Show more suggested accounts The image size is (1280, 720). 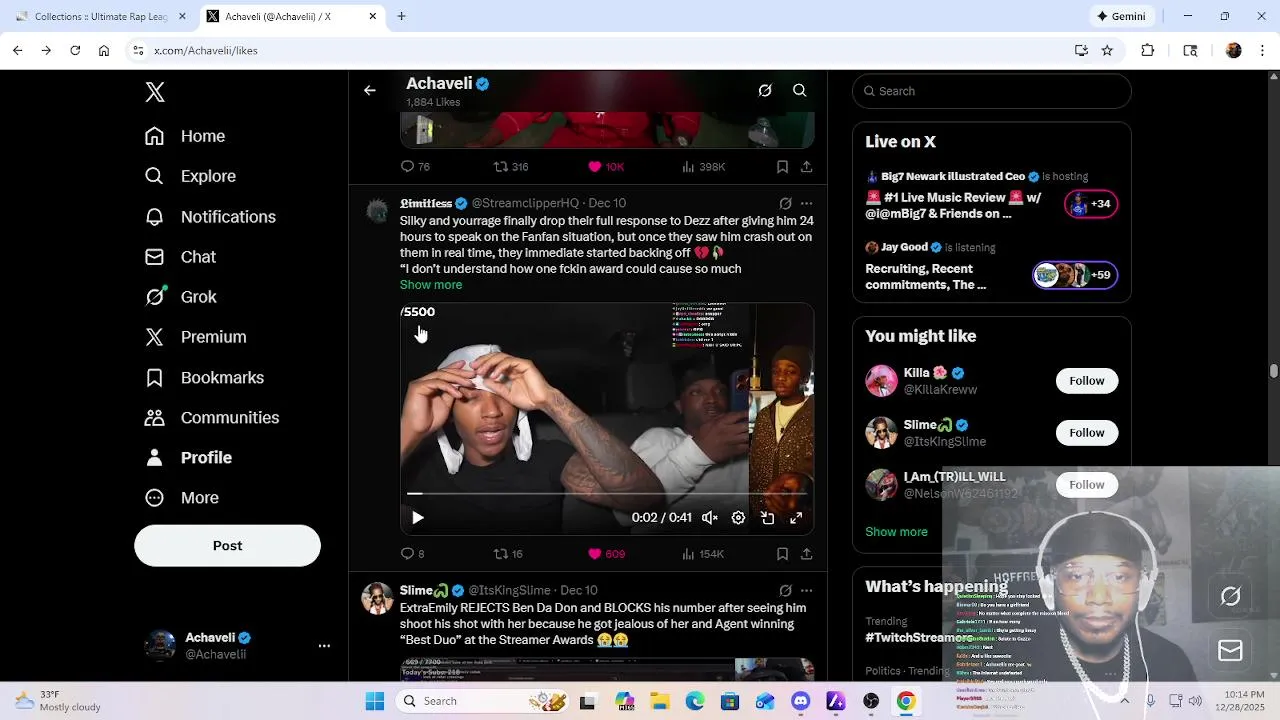[896, 532]
